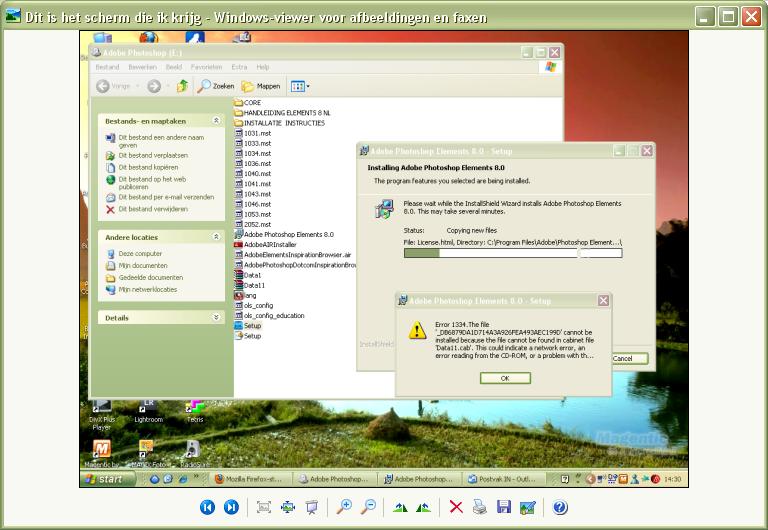Collapse the Bestands- en maptaken panel

coord(216,120)
